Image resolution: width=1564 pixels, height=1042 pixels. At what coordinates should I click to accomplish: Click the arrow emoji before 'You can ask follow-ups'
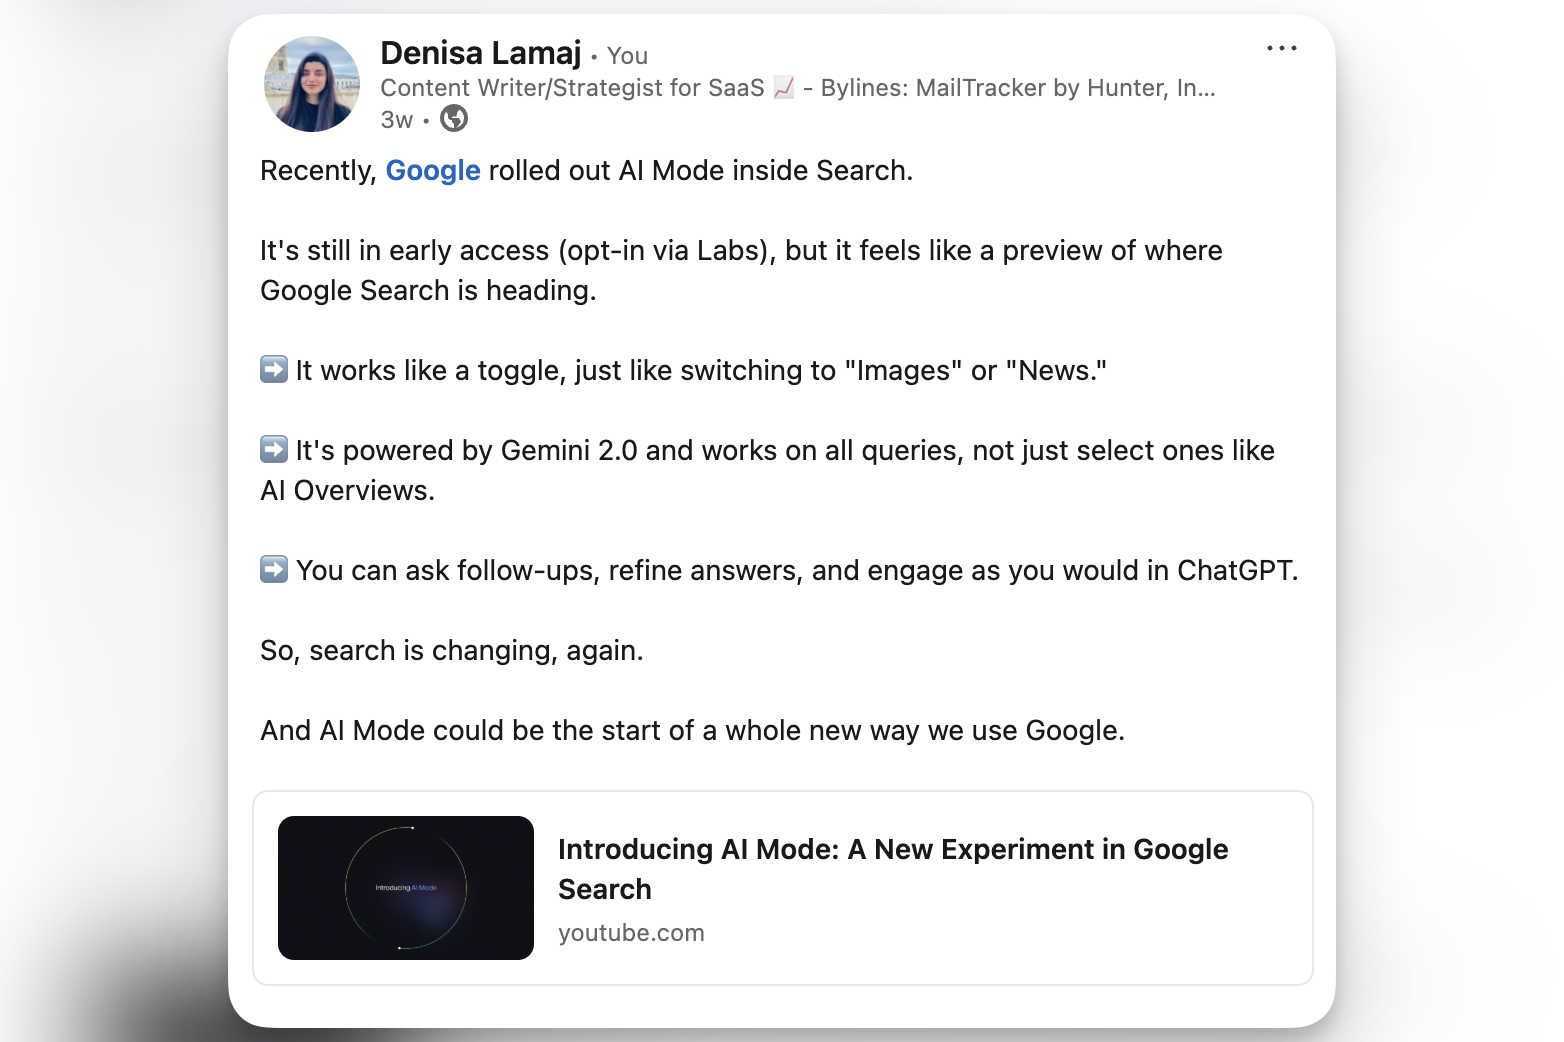[x=274, y=569]
